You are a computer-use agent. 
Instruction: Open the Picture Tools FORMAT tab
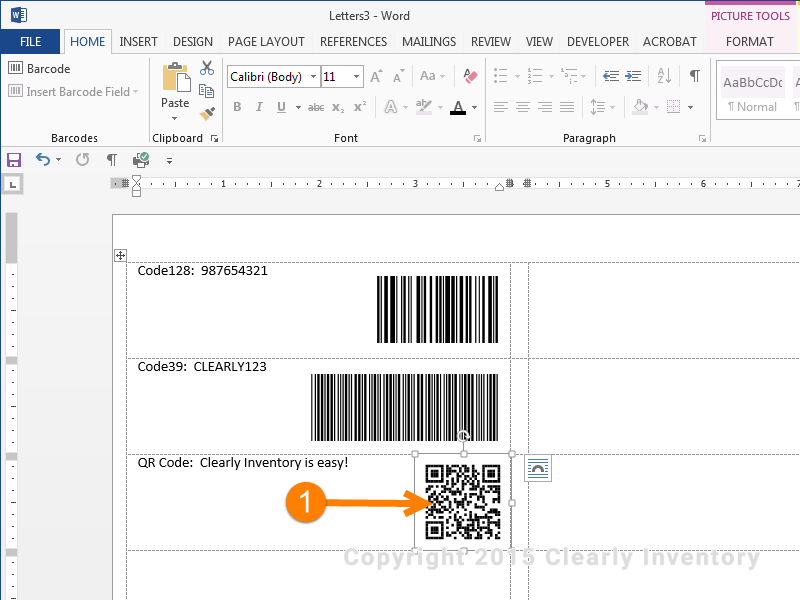749,41
